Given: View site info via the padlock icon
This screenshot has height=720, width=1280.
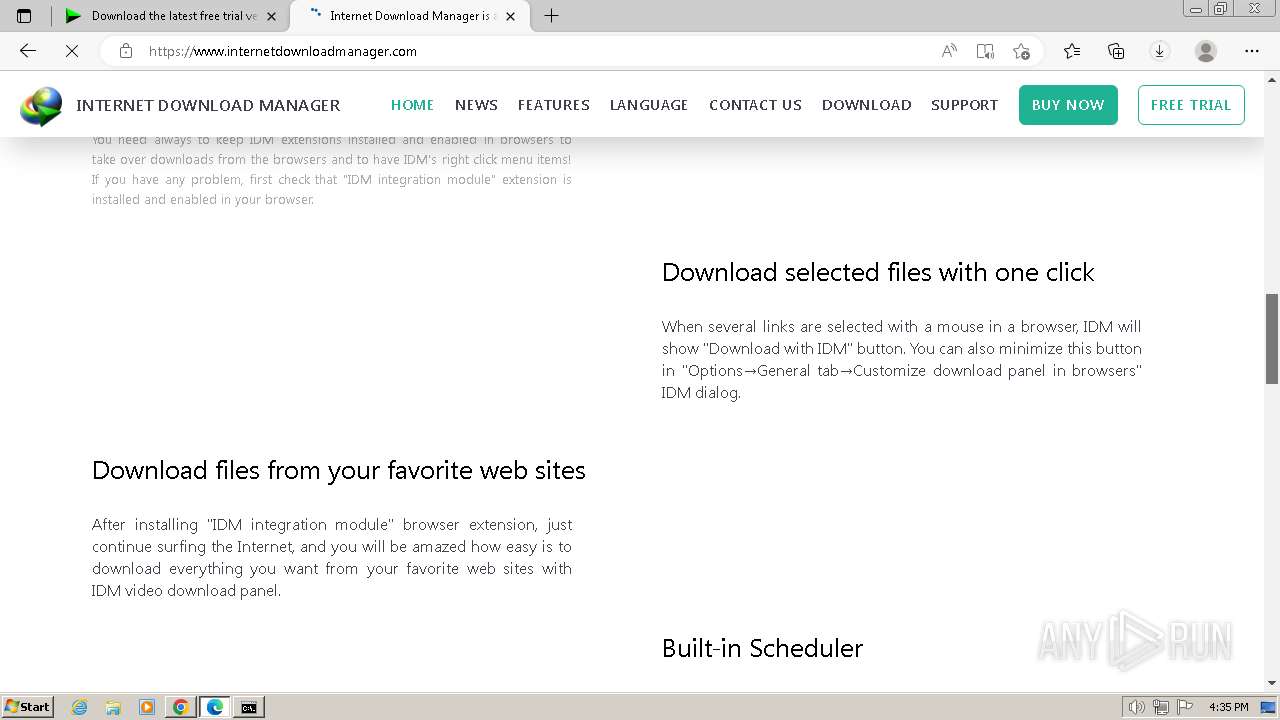Looking at the screenshot, I should click(126, 51).
